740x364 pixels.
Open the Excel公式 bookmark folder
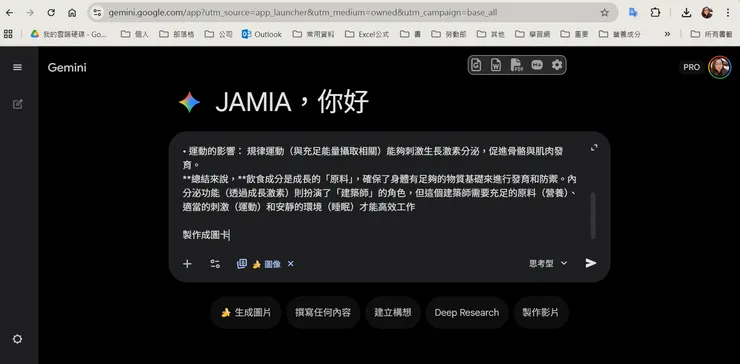pos(367,34)
